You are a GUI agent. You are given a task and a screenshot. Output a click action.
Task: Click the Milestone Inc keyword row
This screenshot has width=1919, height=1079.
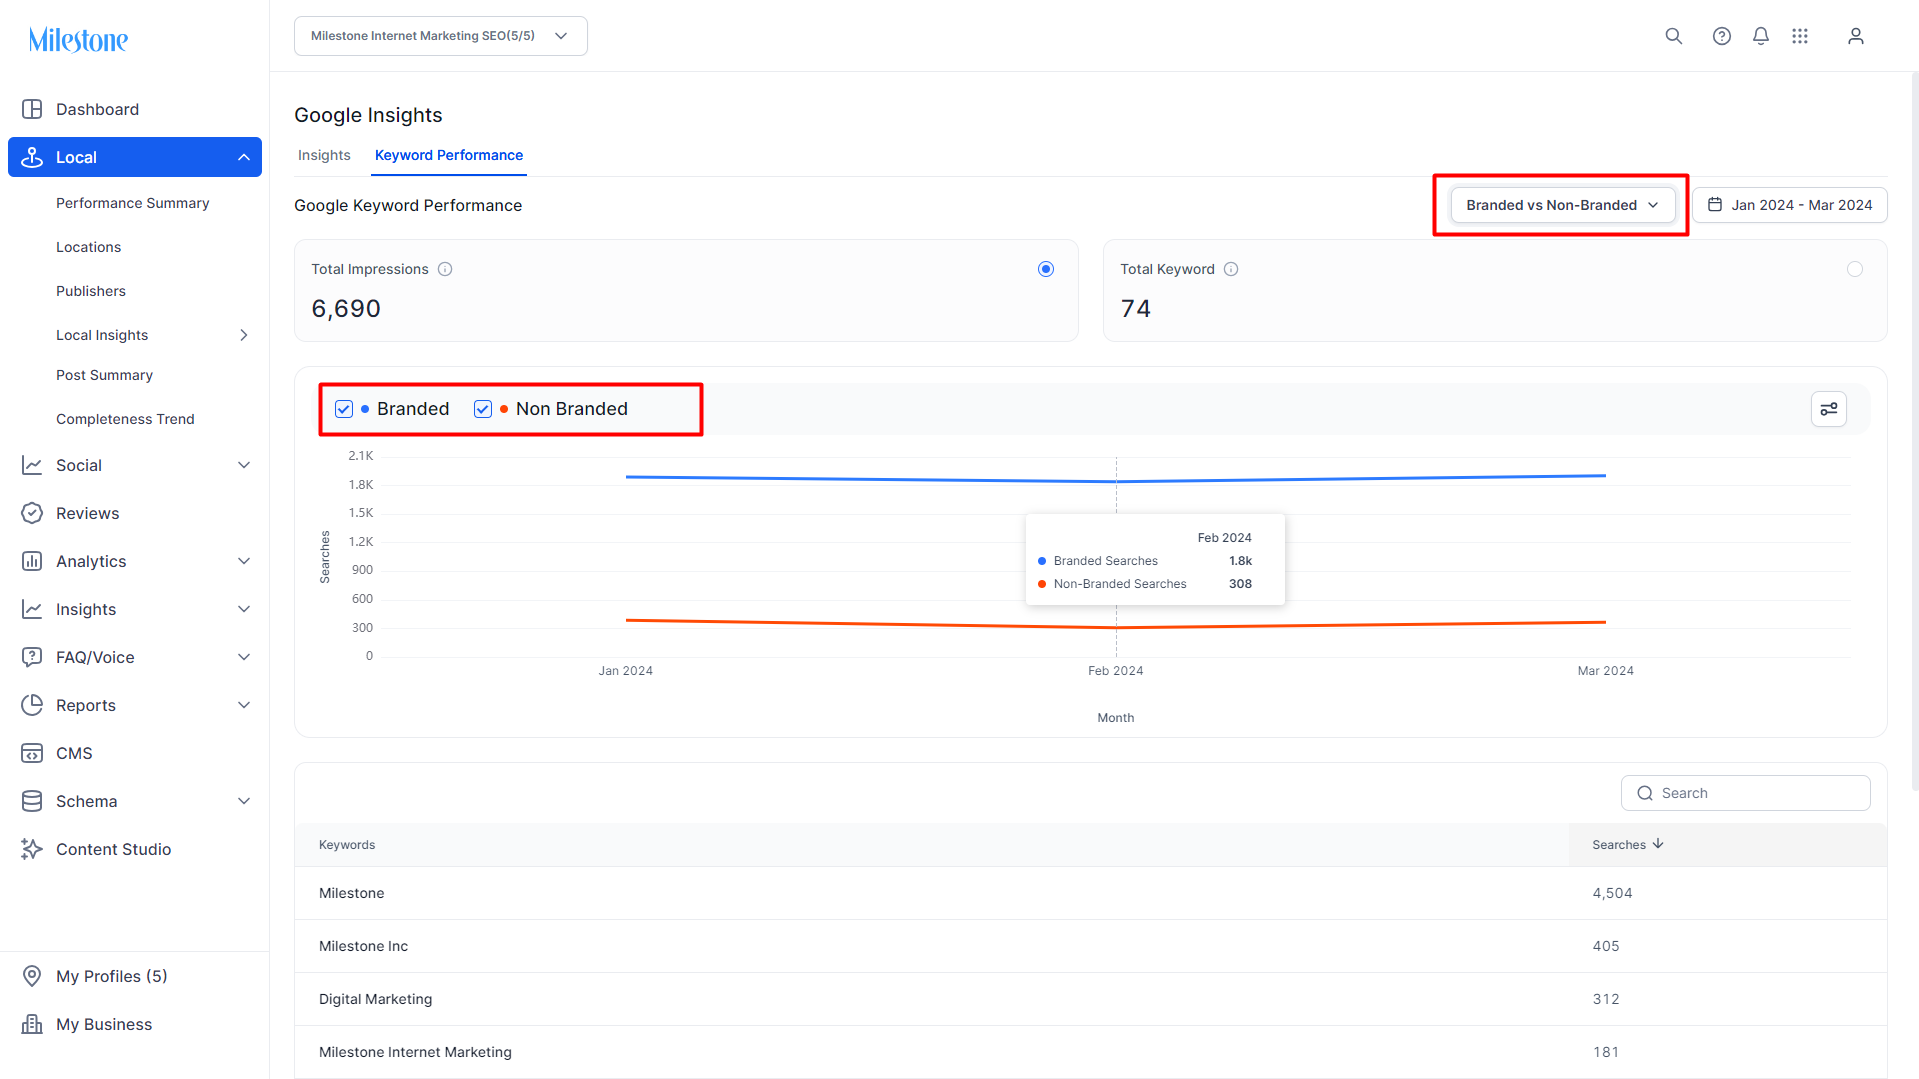1090,946
